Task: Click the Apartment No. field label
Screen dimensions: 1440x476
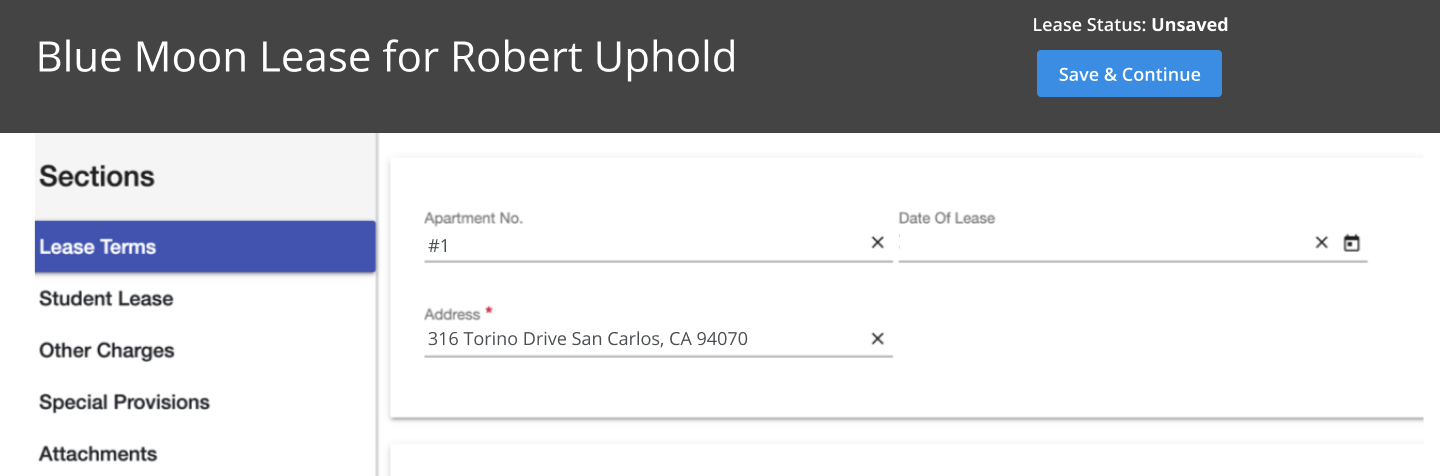Action: [473, 218]
